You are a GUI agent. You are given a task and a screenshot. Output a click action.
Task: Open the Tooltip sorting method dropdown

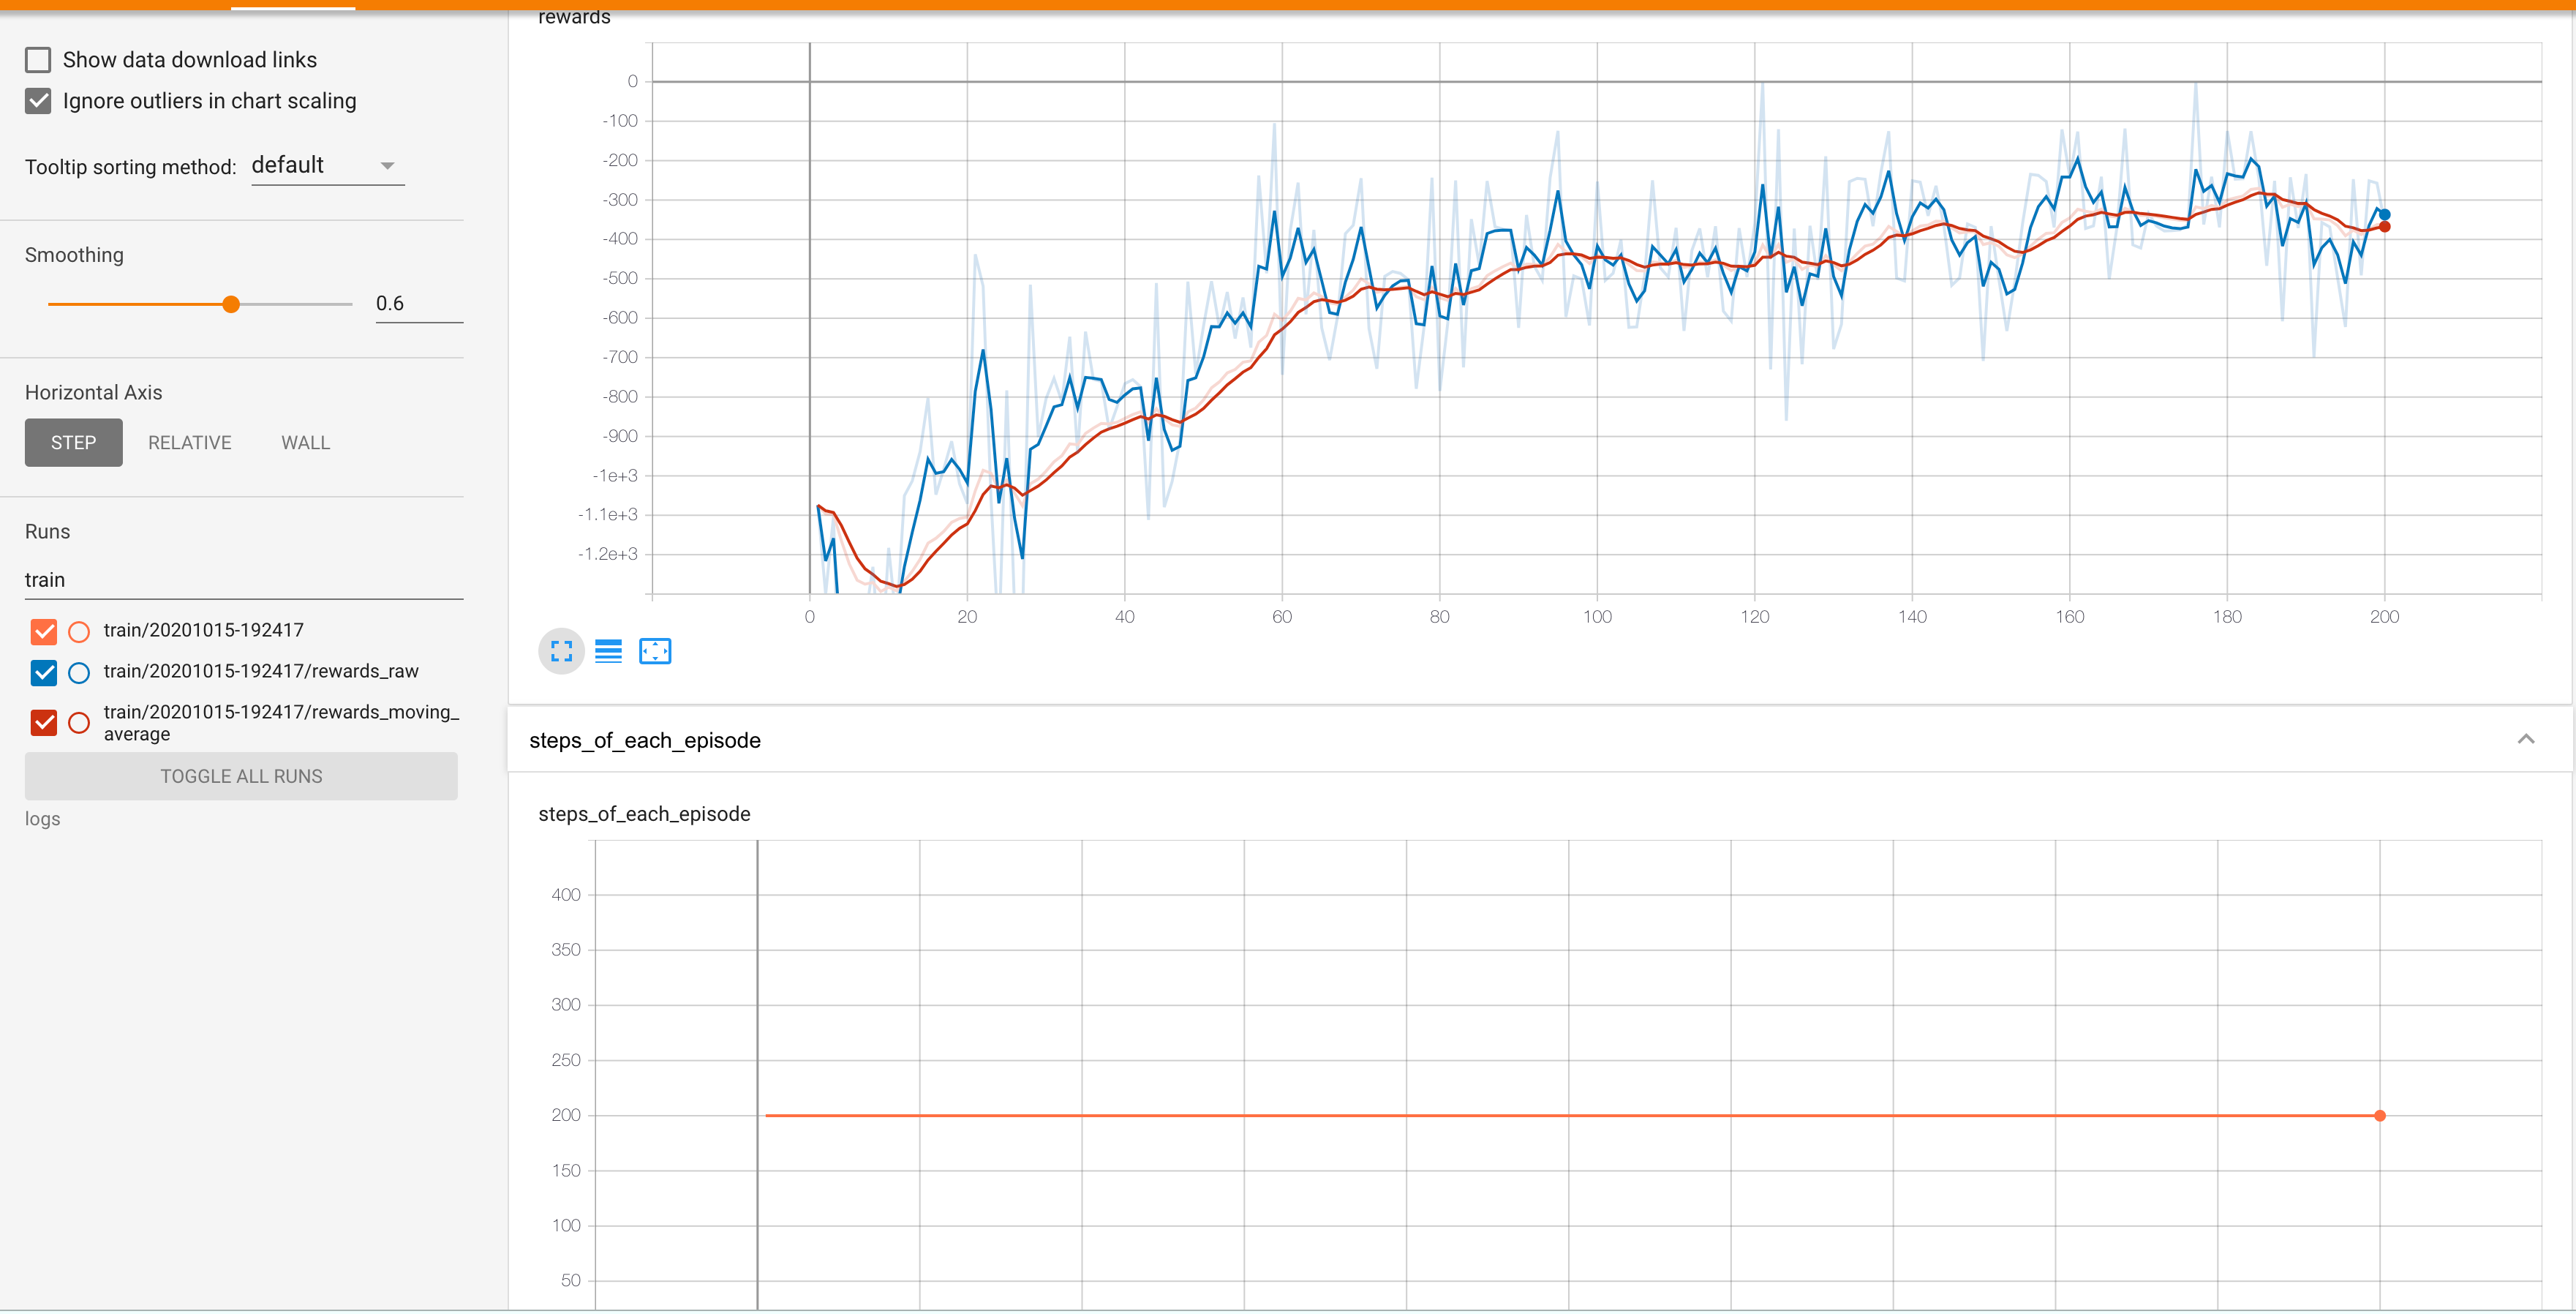[x=327, y=166]
